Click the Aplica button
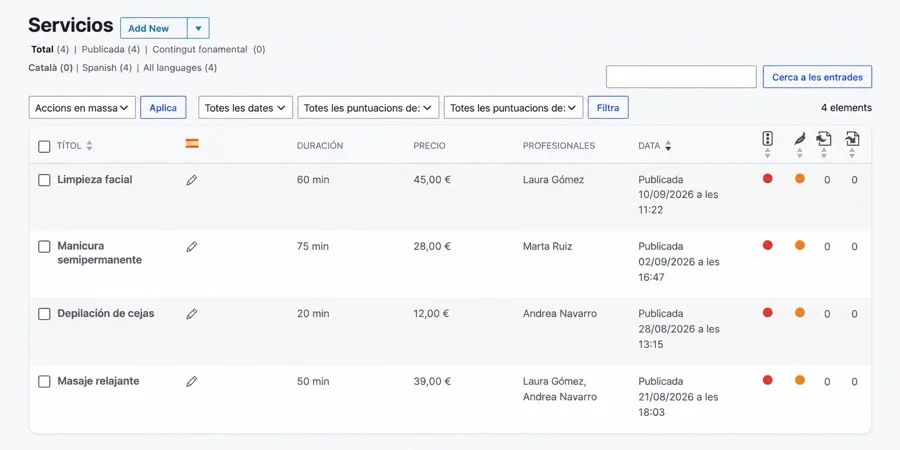 [163, 107]
